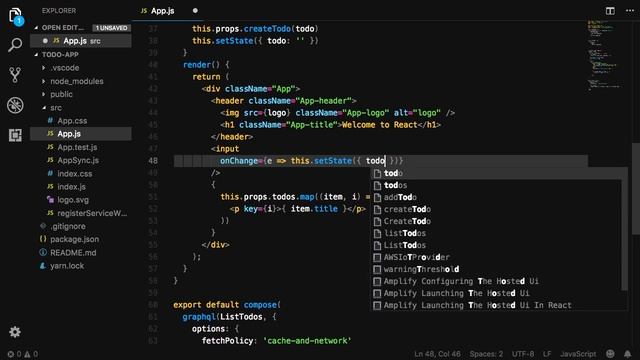
Task: Choose the 'todos' autocomplete suggestion
Action: 497,185
